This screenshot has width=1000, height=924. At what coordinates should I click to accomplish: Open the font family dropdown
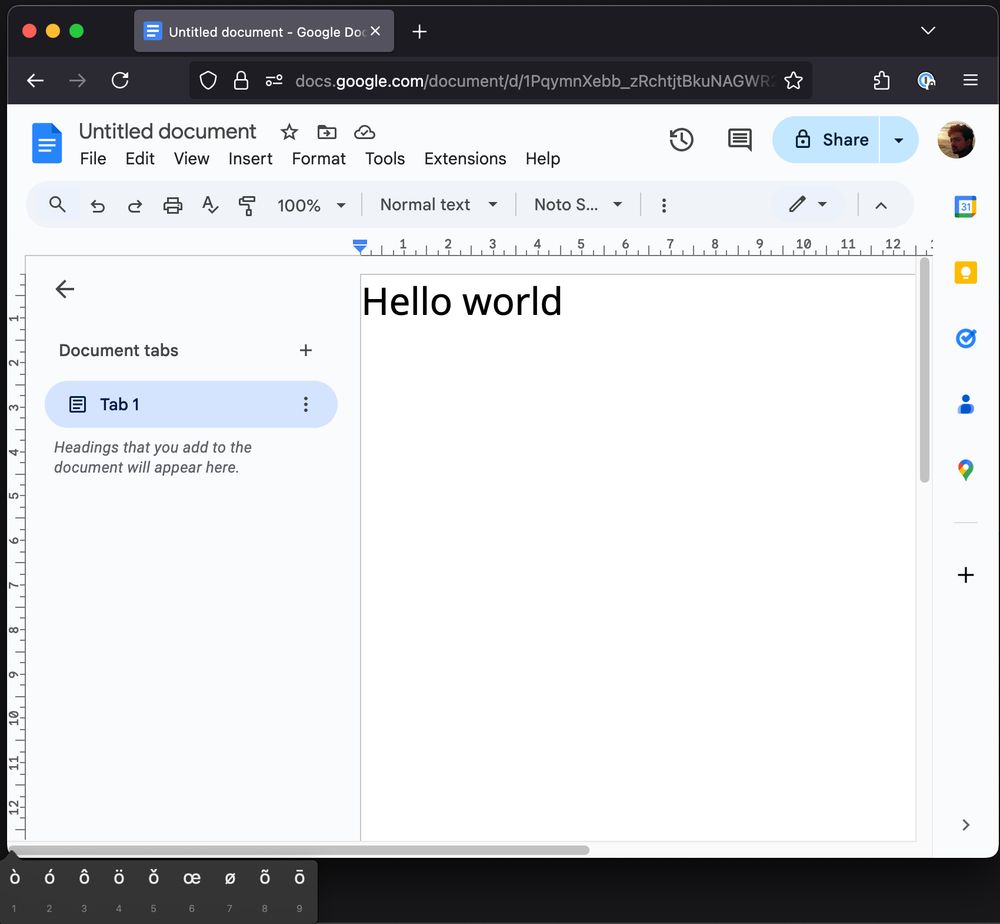tap(578, 205)
